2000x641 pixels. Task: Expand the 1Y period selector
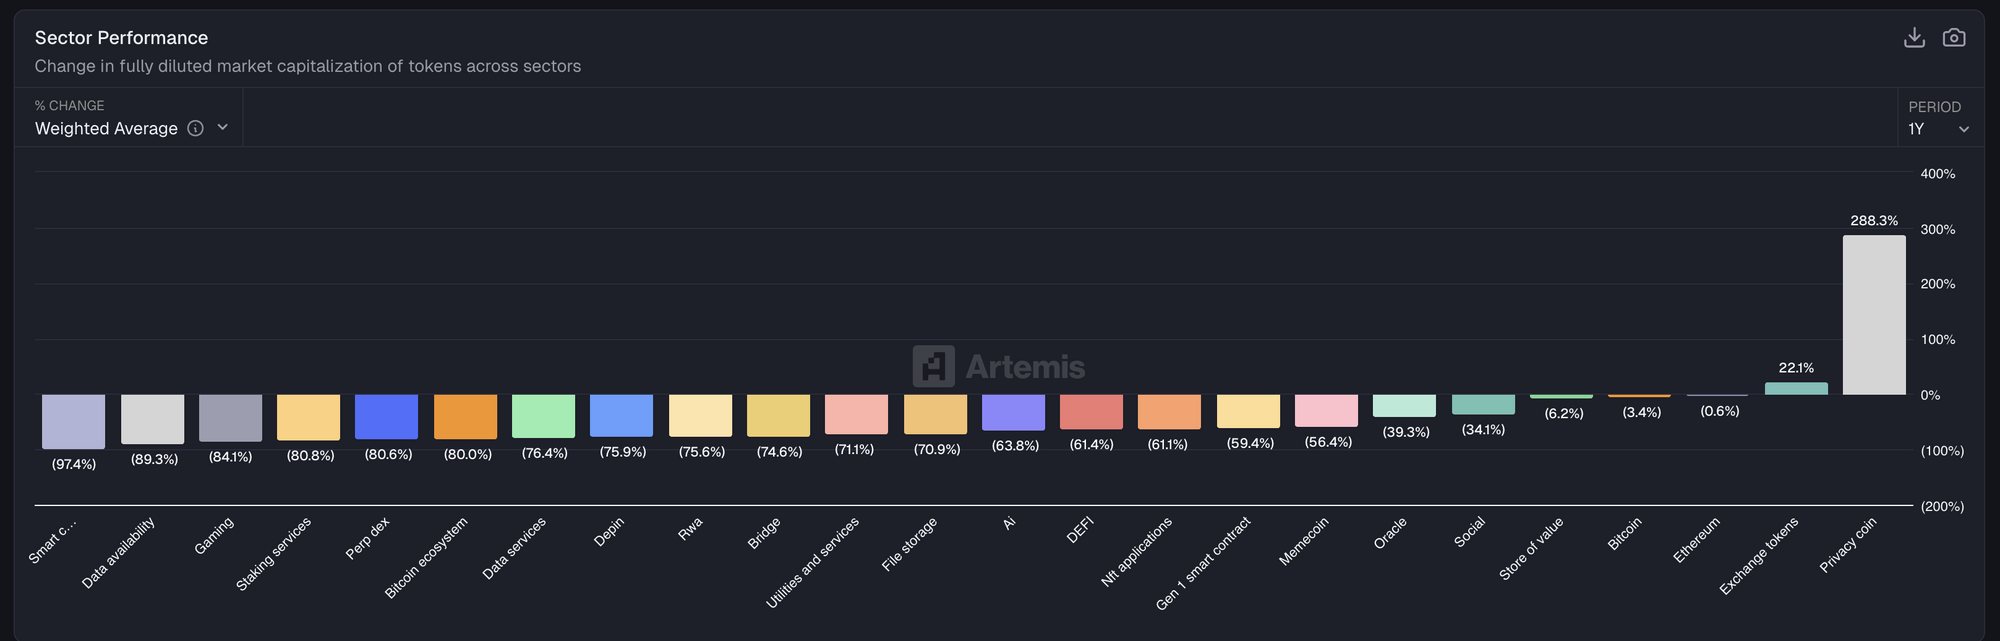tap(1938, 129)
